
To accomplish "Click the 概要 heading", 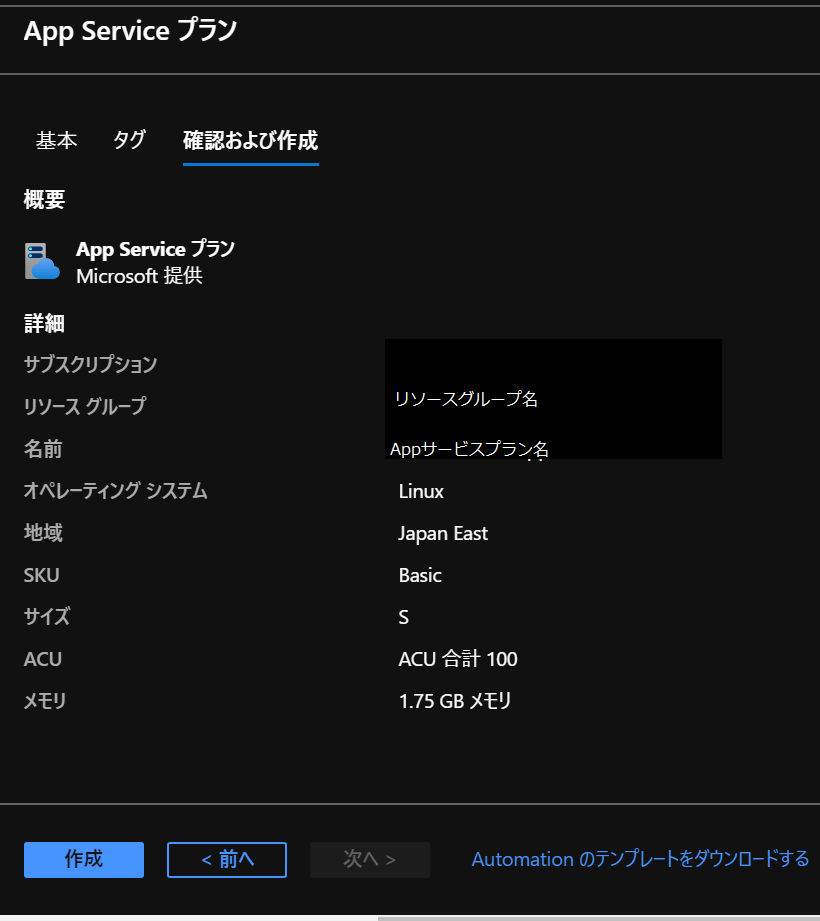I will tap(44, 200).
